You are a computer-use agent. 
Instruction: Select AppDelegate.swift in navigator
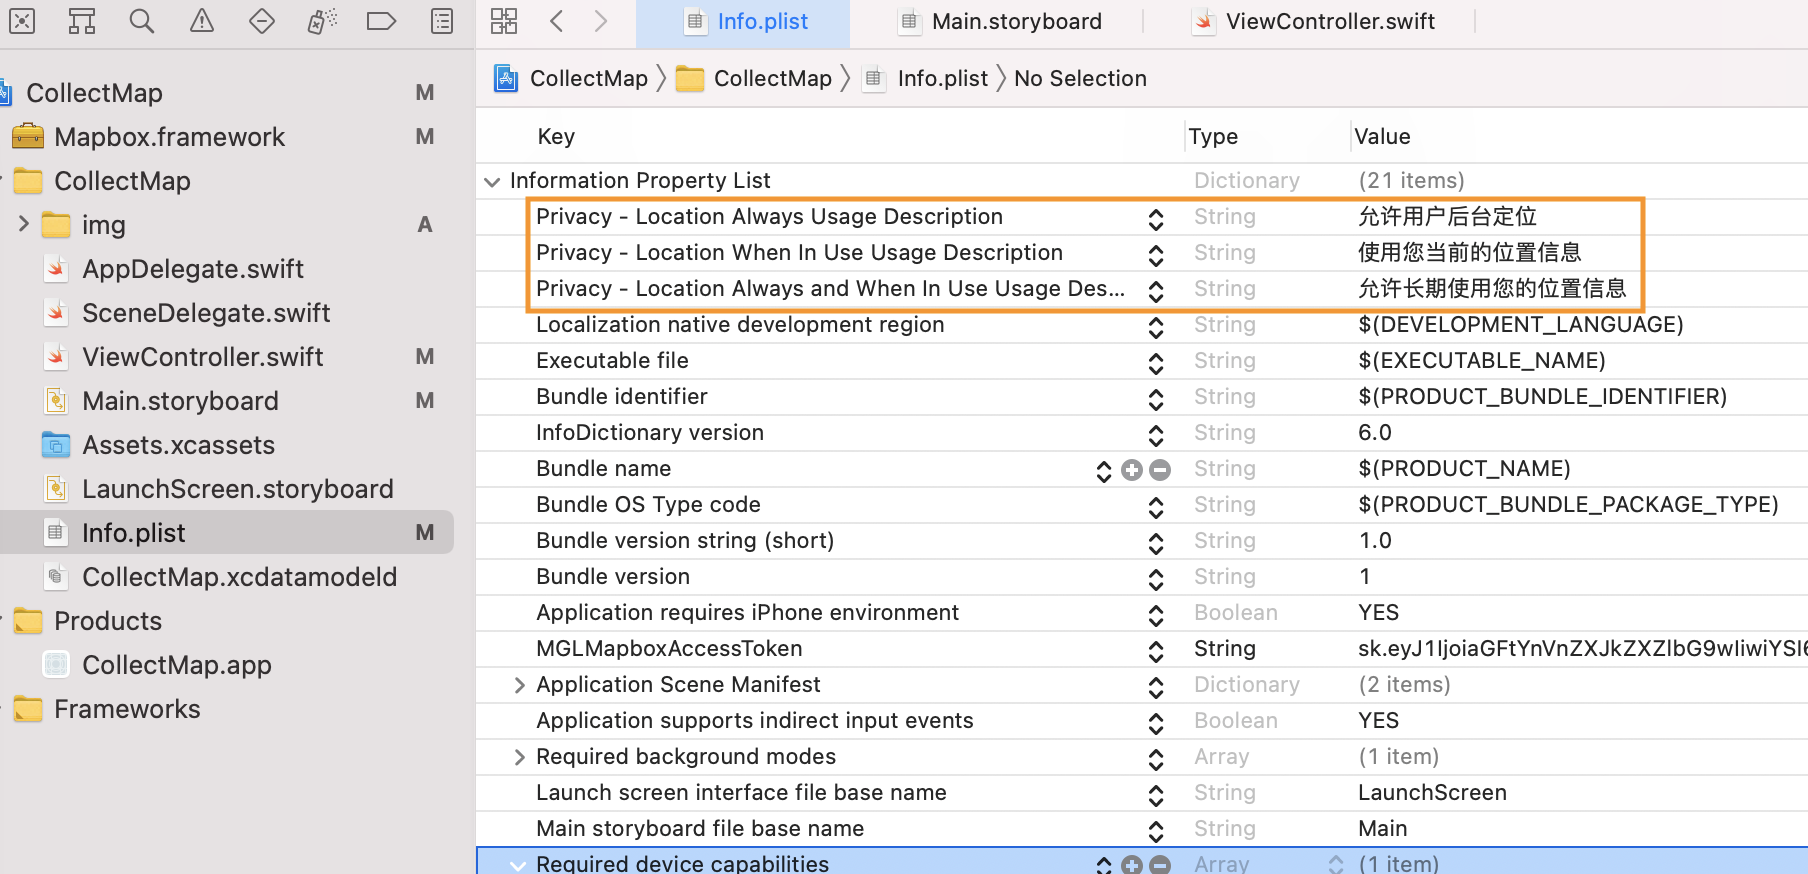point(193,269)
